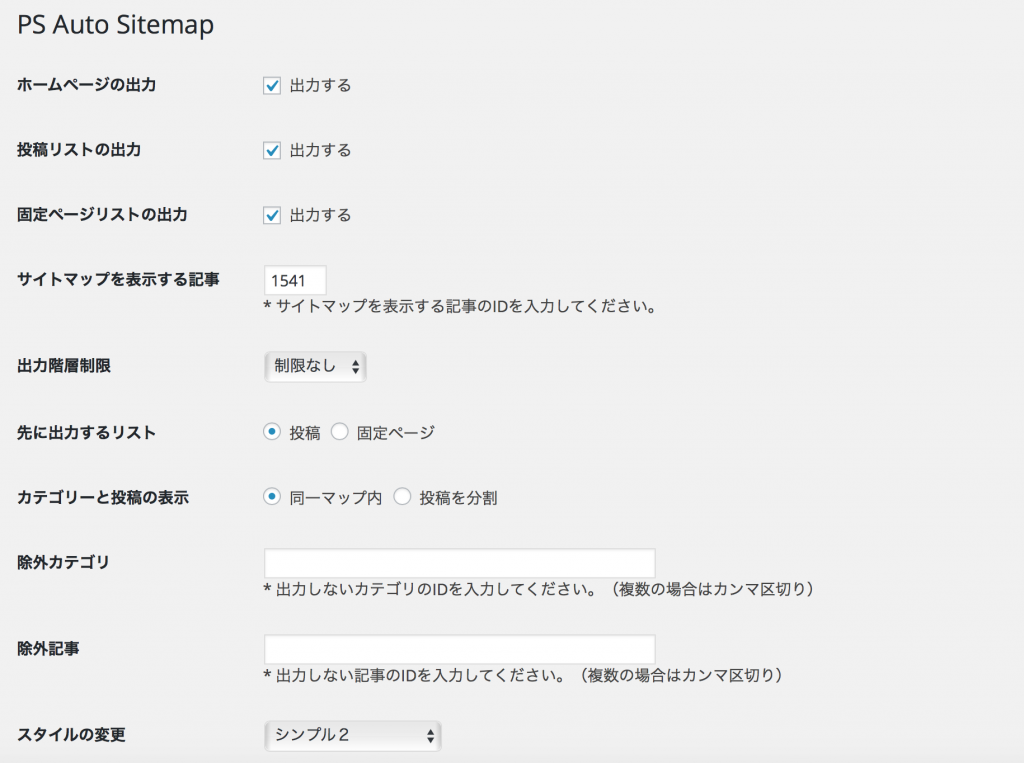The height and width of the screenshot is (763, 1024).
Task: Choose the 投稿を分割 radio option
Action: [402, 497]
